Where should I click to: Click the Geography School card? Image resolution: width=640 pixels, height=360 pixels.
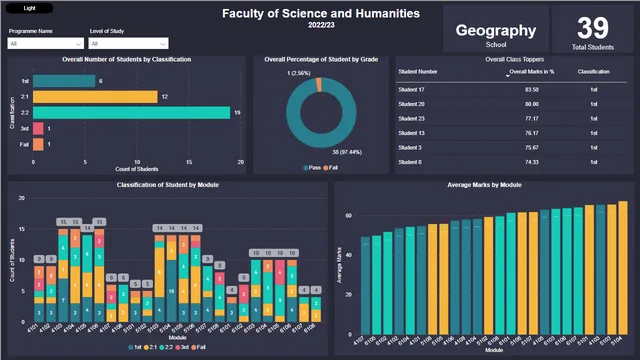click(x=496, y=29)
